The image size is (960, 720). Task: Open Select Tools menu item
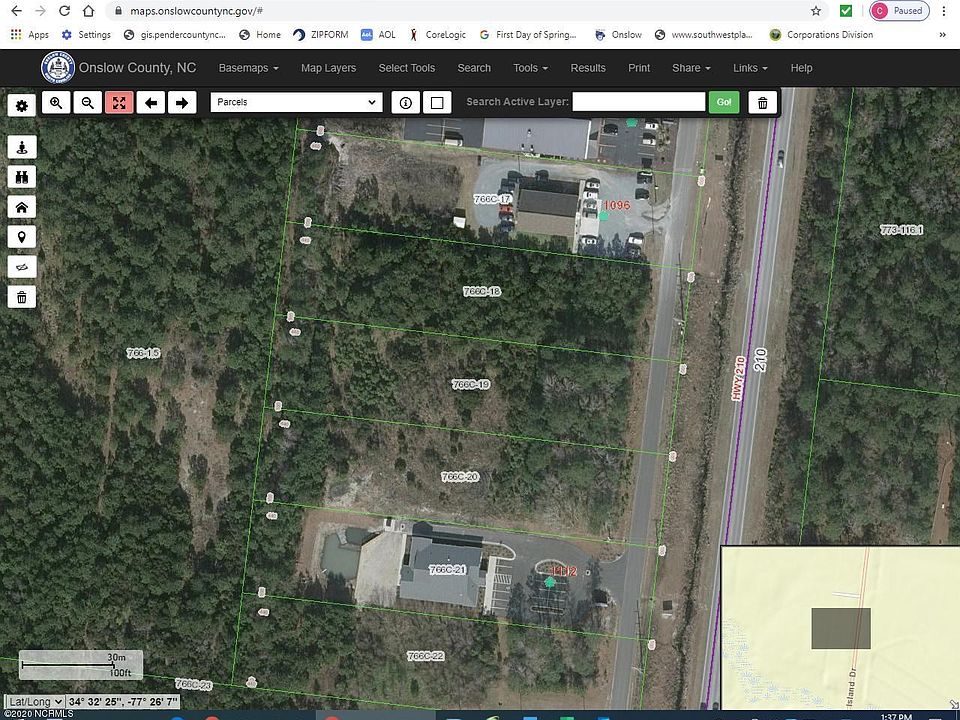(407, 68)
